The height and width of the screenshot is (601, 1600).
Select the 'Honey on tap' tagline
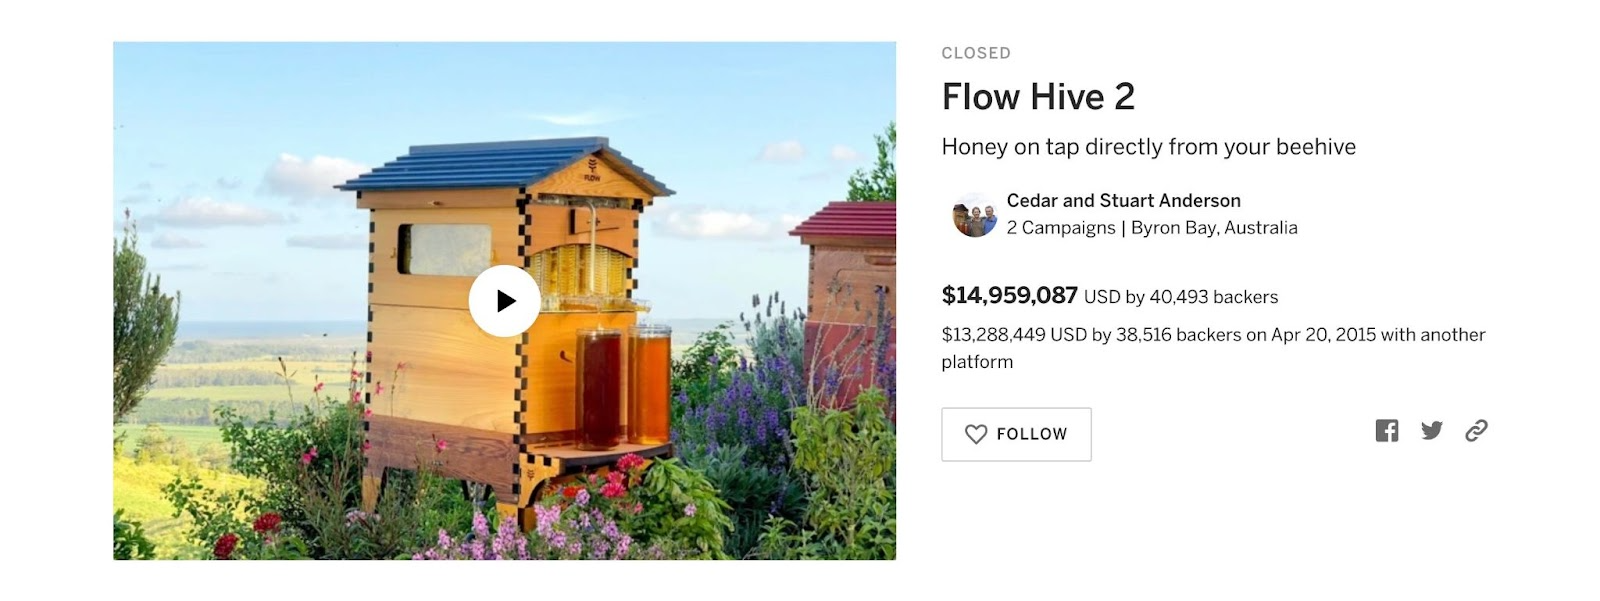1148,147
